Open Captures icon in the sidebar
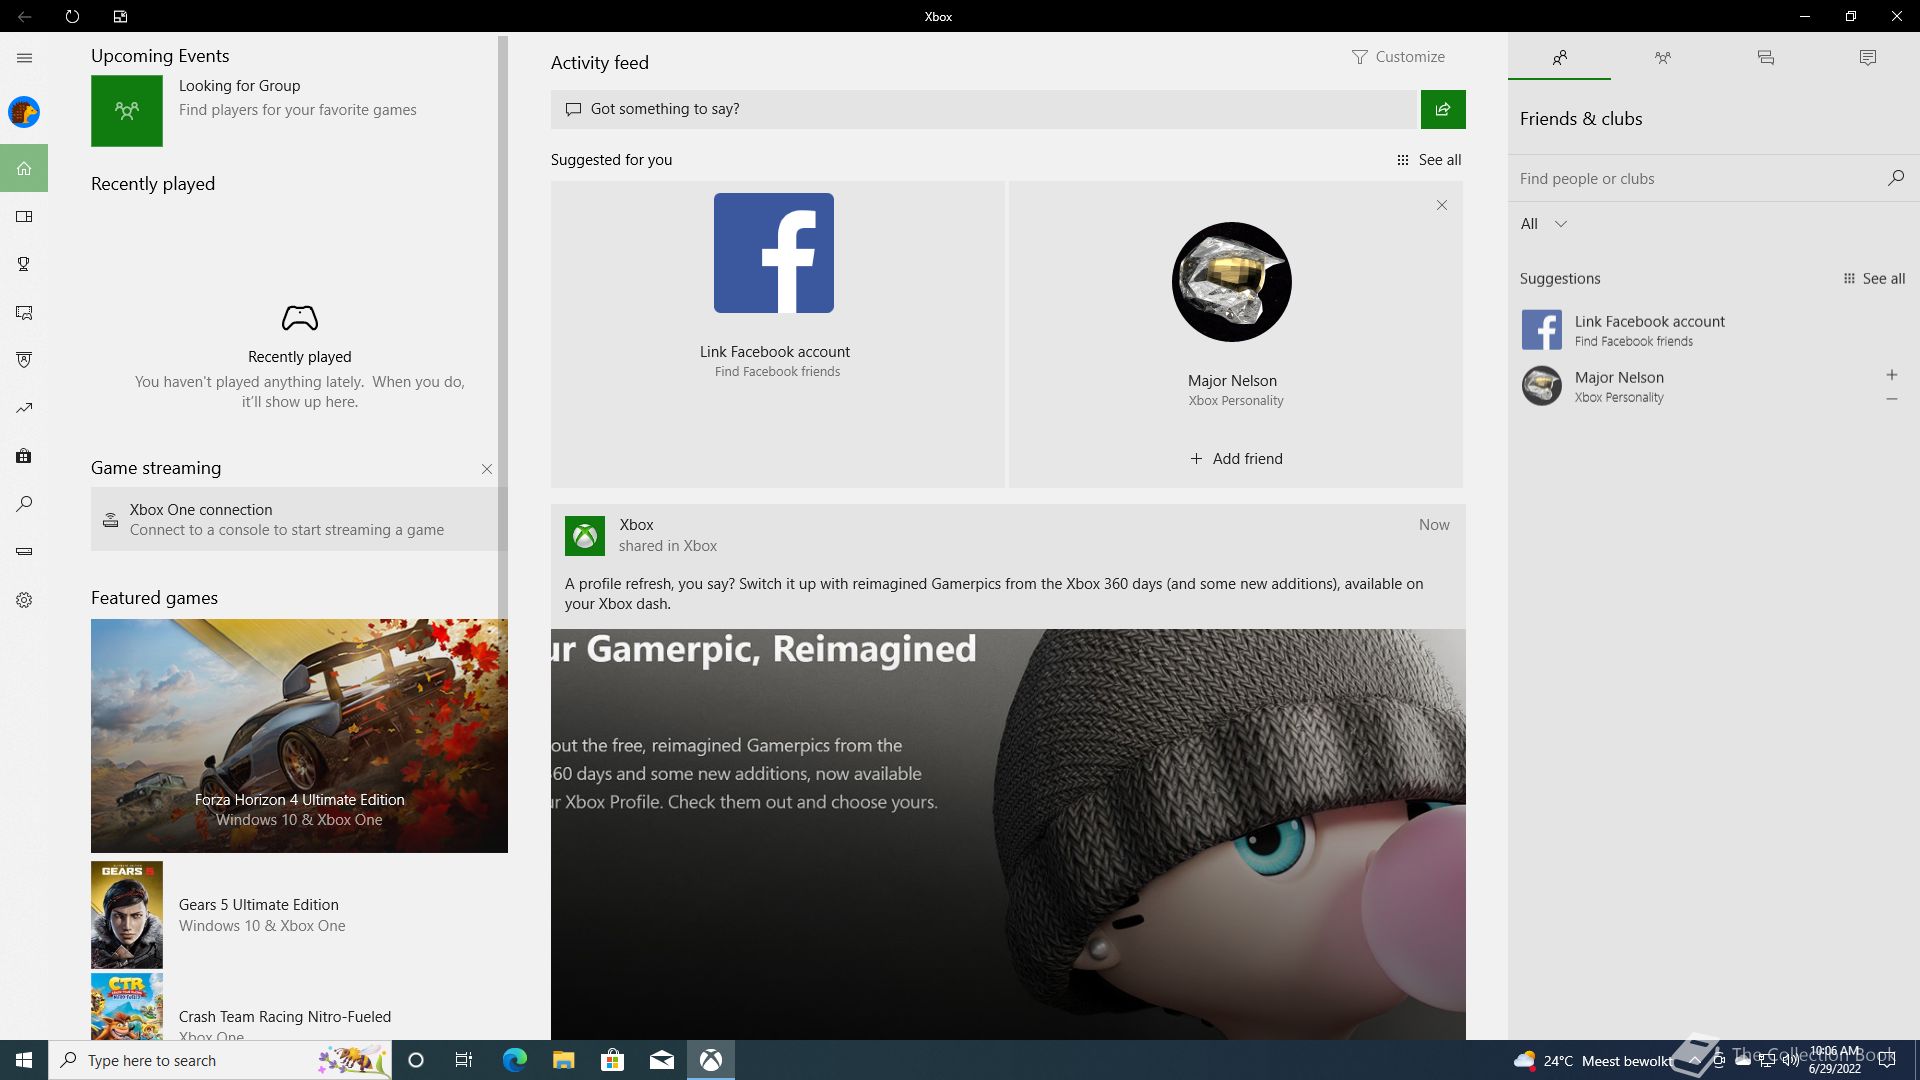Image resolution: width=1920 pixels, height=1080 pixels. (x=24, y=312)
